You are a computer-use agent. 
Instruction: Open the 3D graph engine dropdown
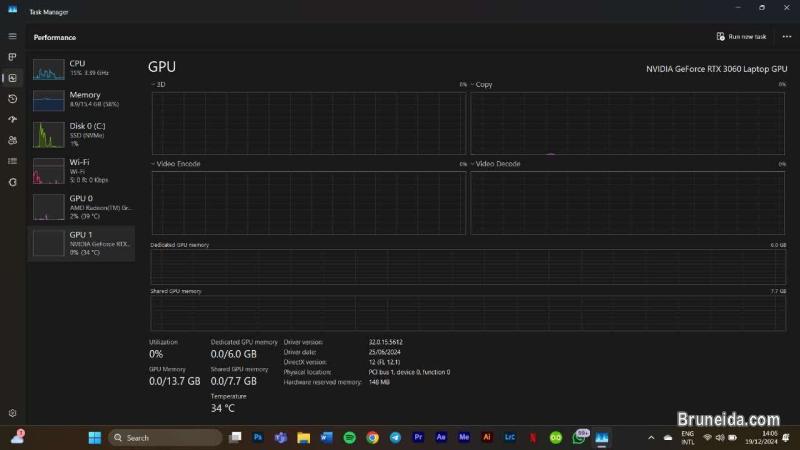point(158,85)
